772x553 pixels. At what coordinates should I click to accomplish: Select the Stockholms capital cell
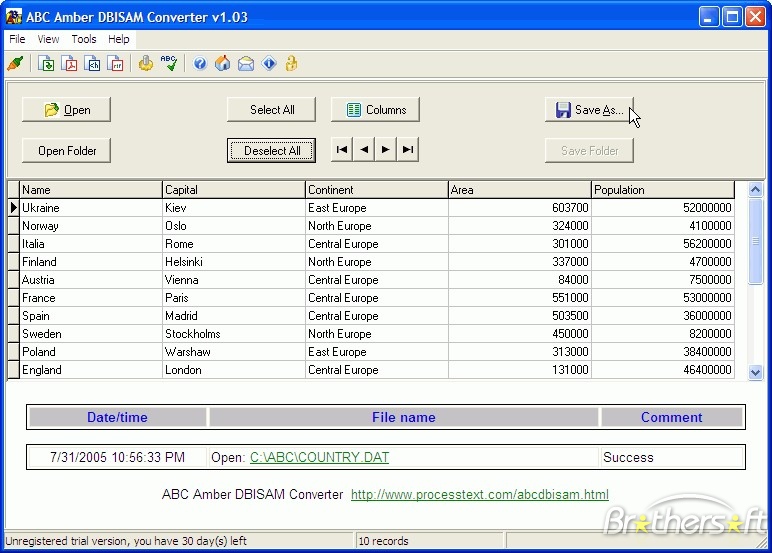point(233,334)
